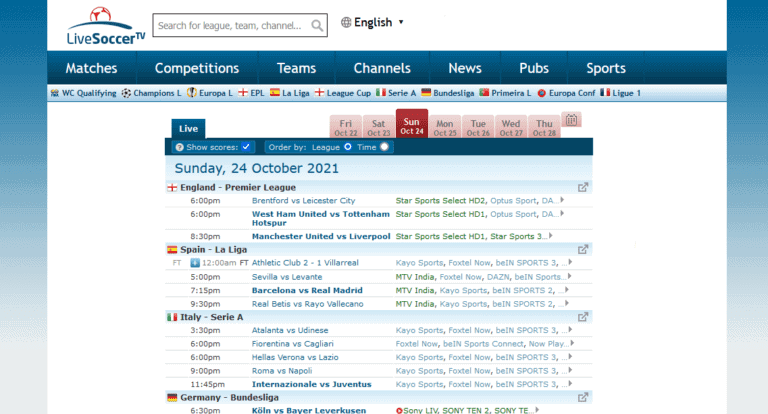Open the Teams menu

tap(296, 68)
